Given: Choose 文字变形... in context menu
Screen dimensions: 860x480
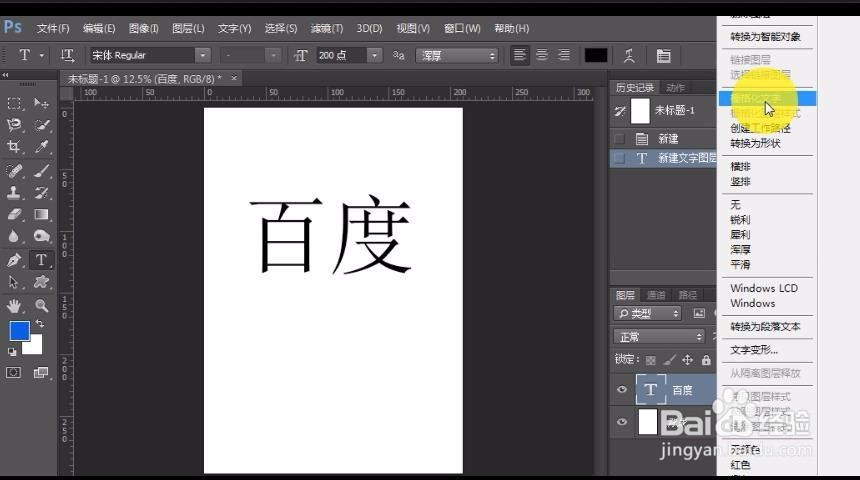Looking at the screenshot, I should click(754, 350).
